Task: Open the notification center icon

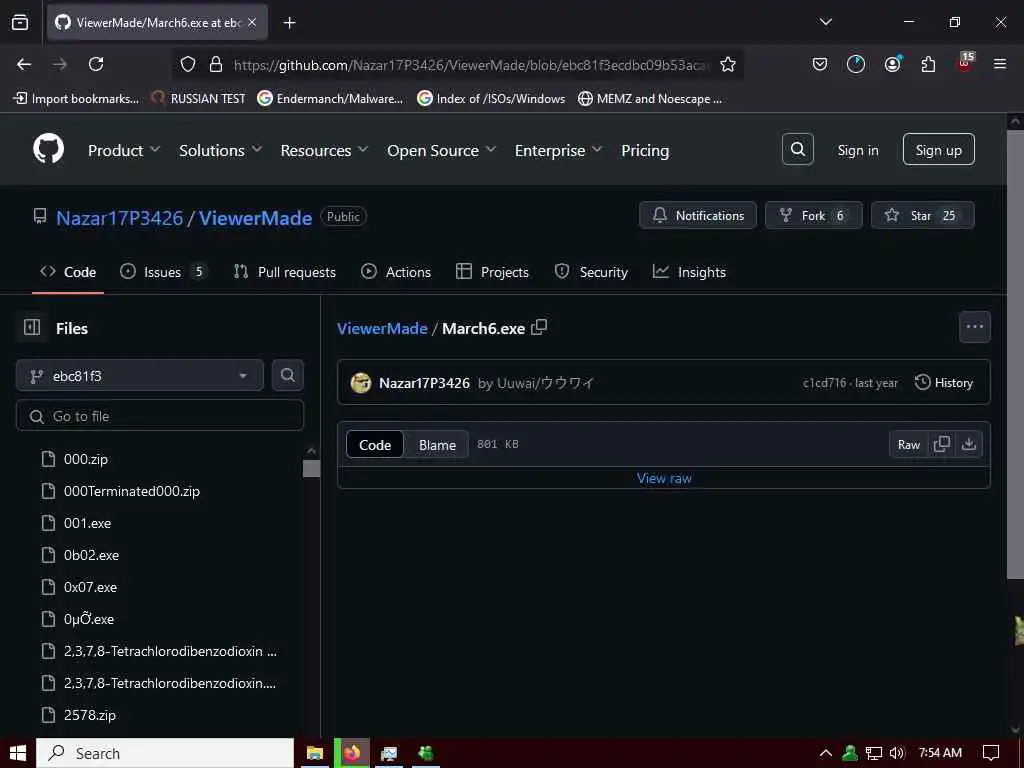Action: click(991, 753)
